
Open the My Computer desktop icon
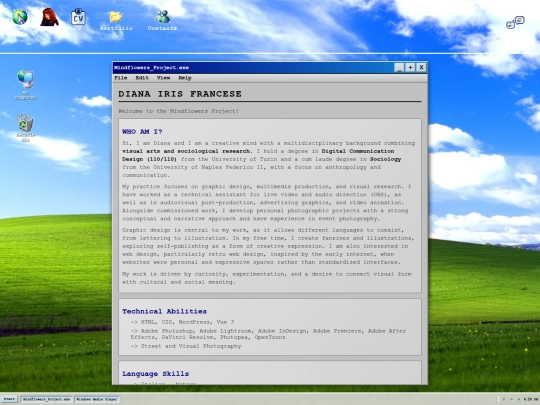[x=25, y=85]
